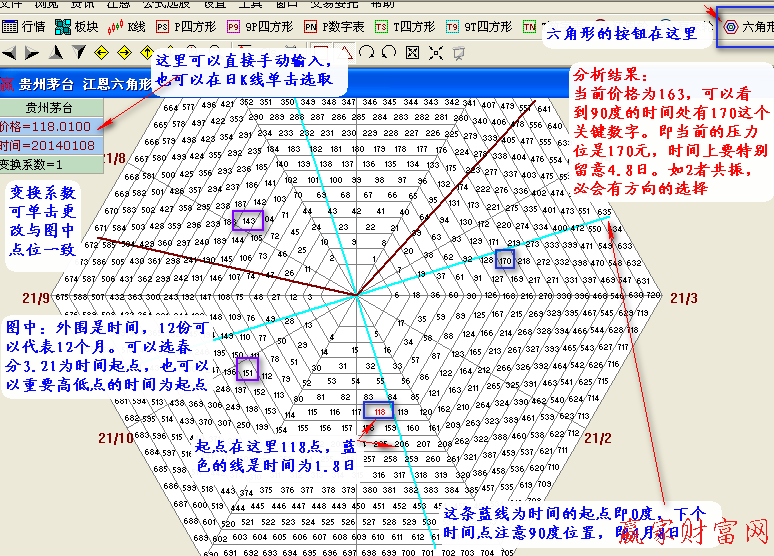Image resolution: width=774 pixels, height=556 pixels.
Task: Open the 行情 (quotes) toolbar button
Action: click(x=24, y=27)
